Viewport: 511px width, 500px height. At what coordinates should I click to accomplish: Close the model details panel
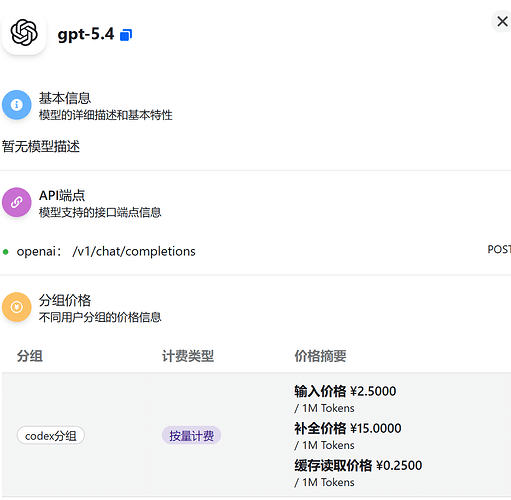[x=502, y=22]
